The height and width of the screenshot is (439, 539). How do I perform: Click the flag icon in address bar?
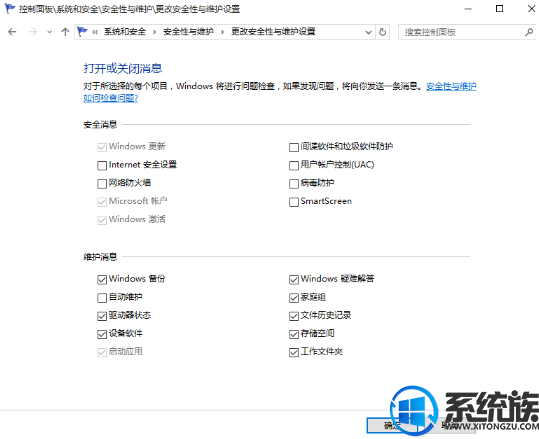pos(82,32)
